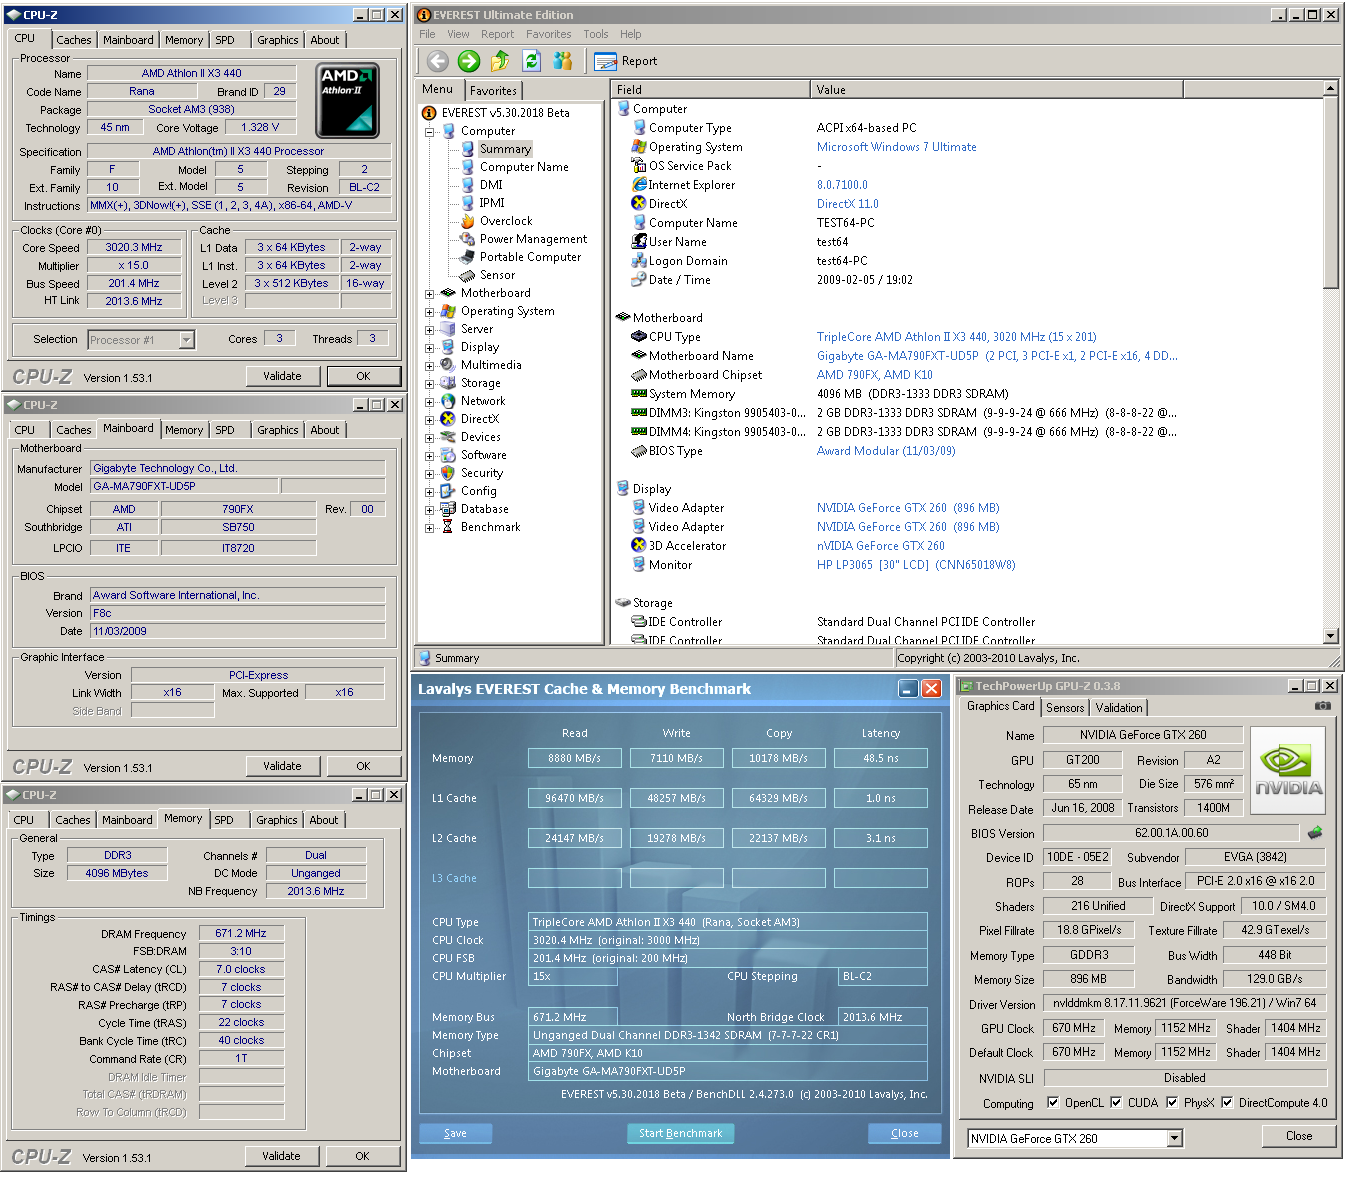The height and width of the screenshot is (1177, 1348).
Task: Open SPD tab in the Mainboard CPU-Z window
Action: tap(225, 430)
